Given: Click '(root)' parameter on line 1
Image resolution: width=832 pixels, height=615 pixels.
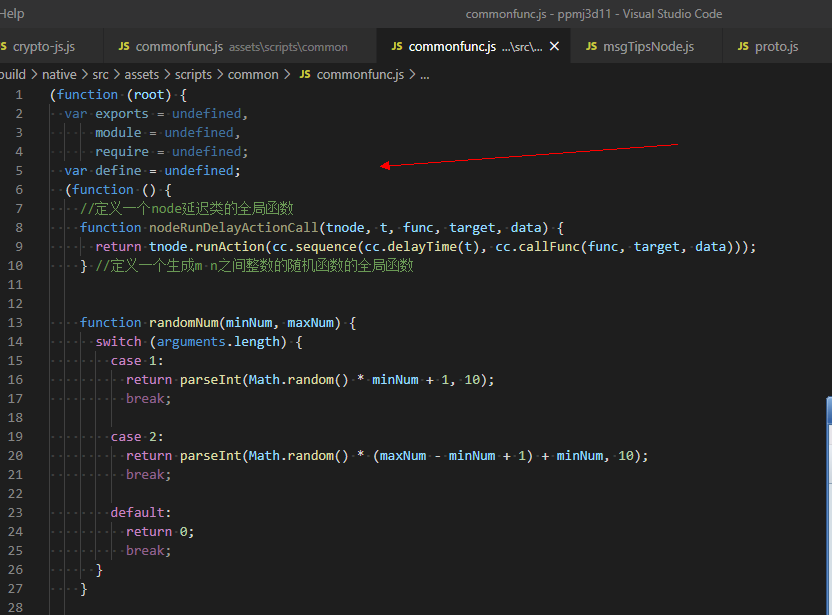Looking at the screenshot, I should [149, 95].
